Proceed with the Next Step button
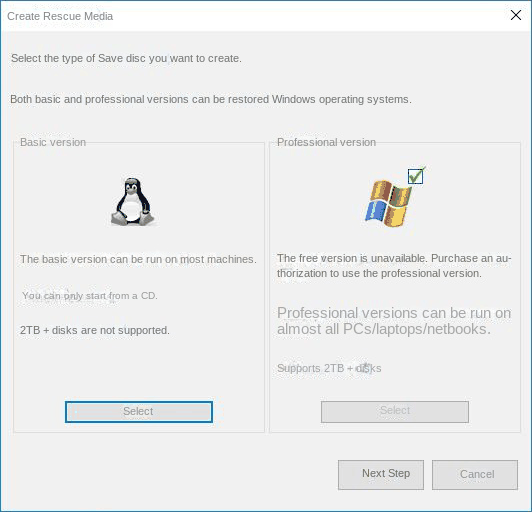532x512 pixels. pos(381,474)
